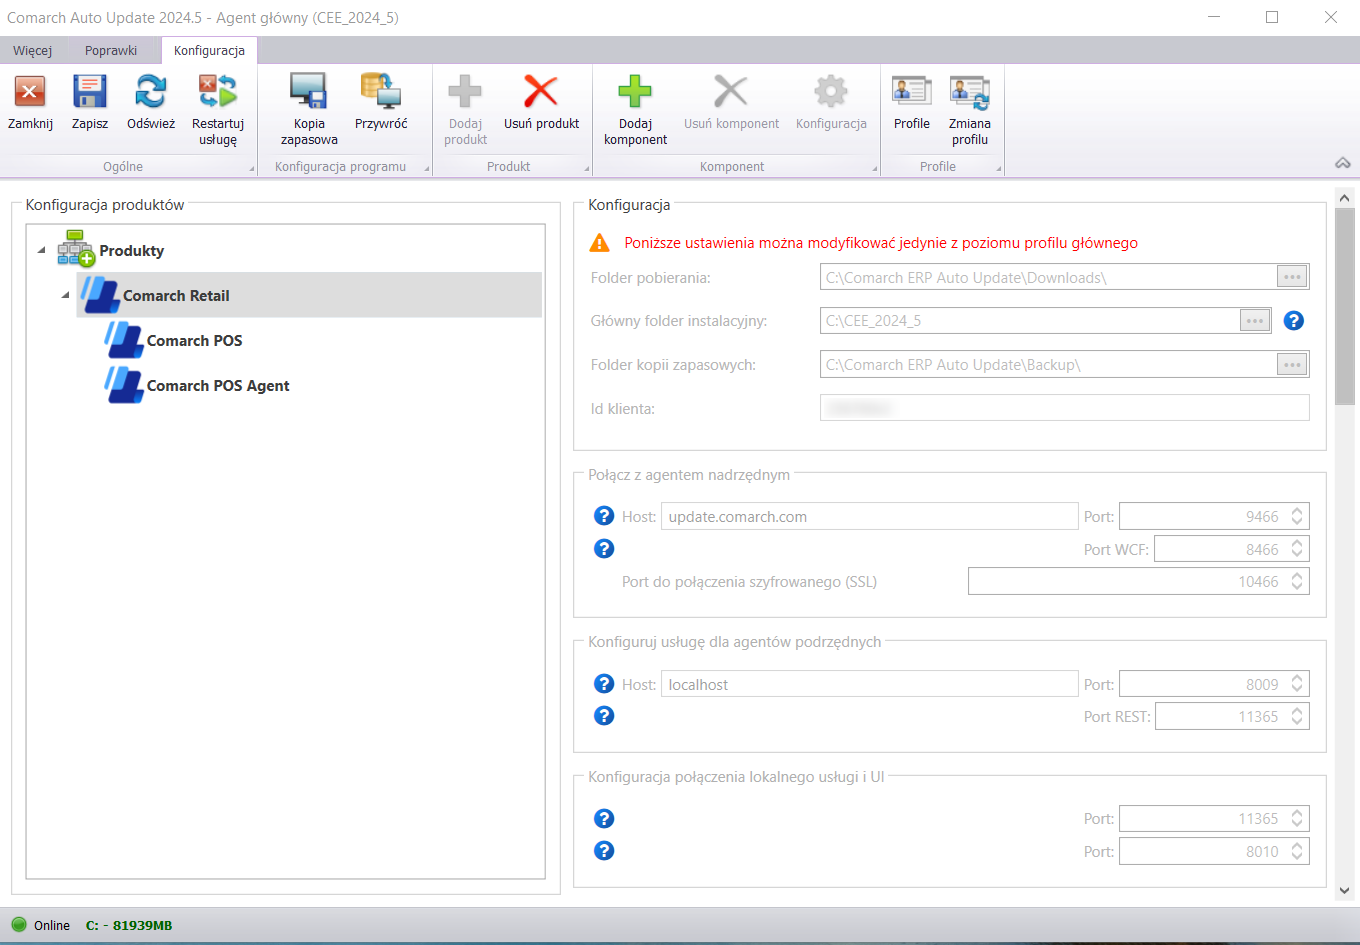The height and width of the screenshot is (945, 1360).
Task: Click the update.comarch.com Host field
Action: [x=869, y=516]
